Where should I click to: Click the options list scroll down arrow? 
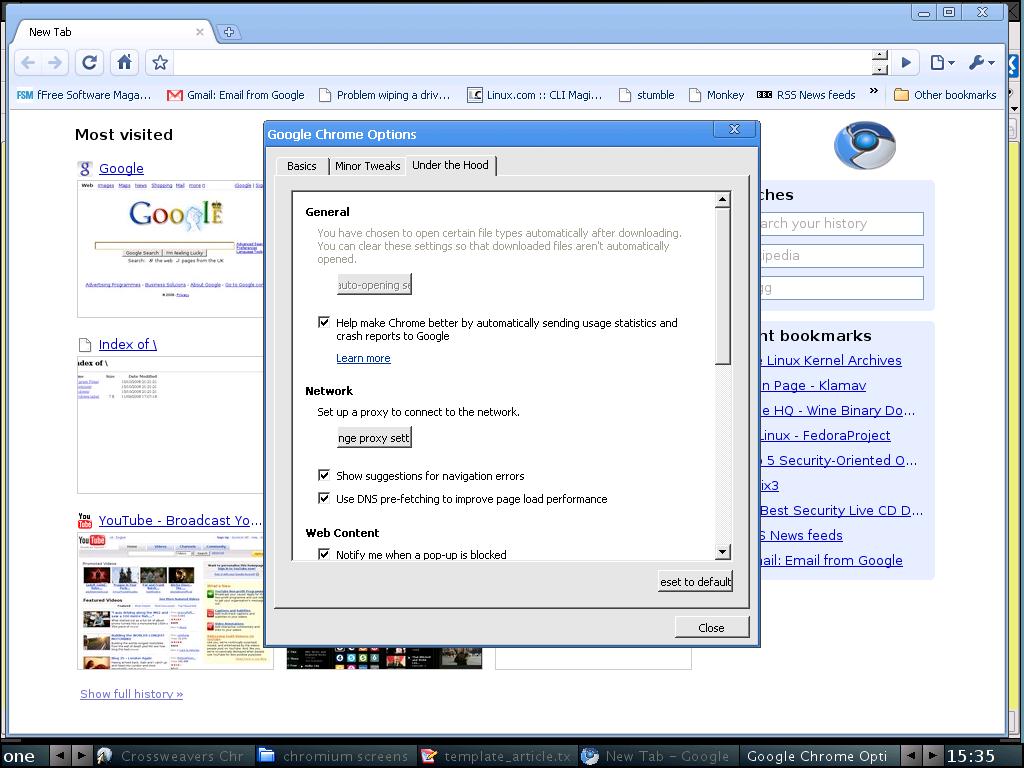click(722, 552)
